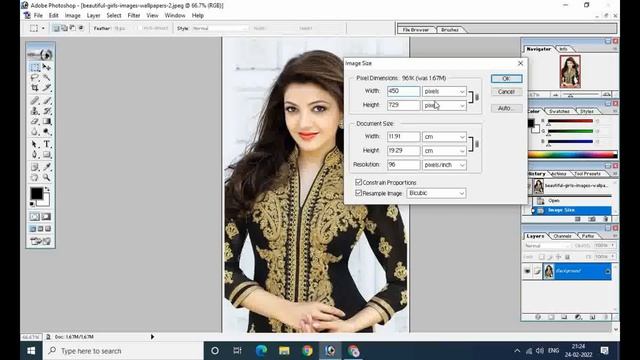Screen dimensions: 640x360
Task: Open Chrome from the taskbar
Action: (x=307, y=351)
